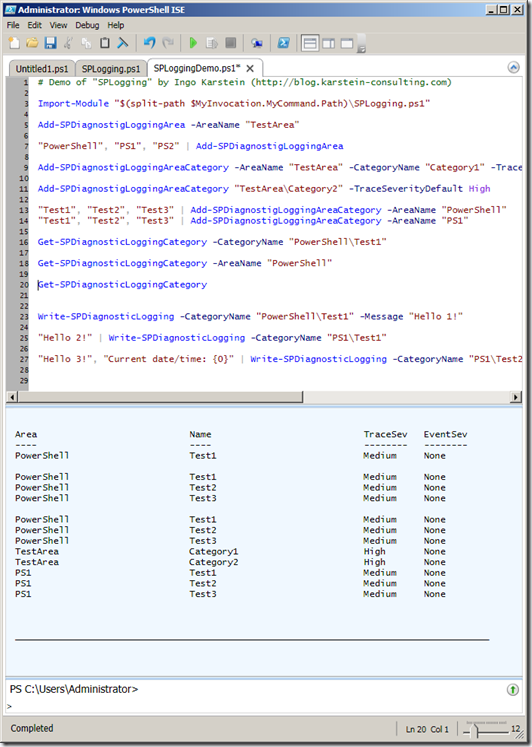This screenshot has height=747, width=532.
Task: Undo the last edit
Action: 150,43
